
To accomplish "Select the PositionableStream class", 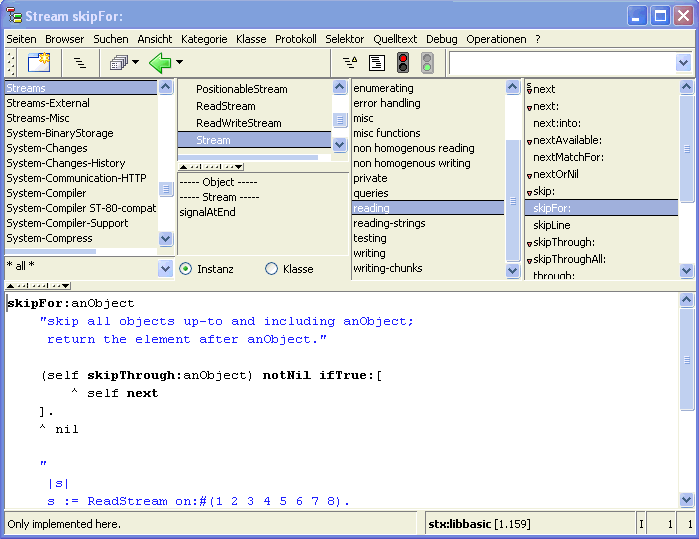I will [255, 89].
